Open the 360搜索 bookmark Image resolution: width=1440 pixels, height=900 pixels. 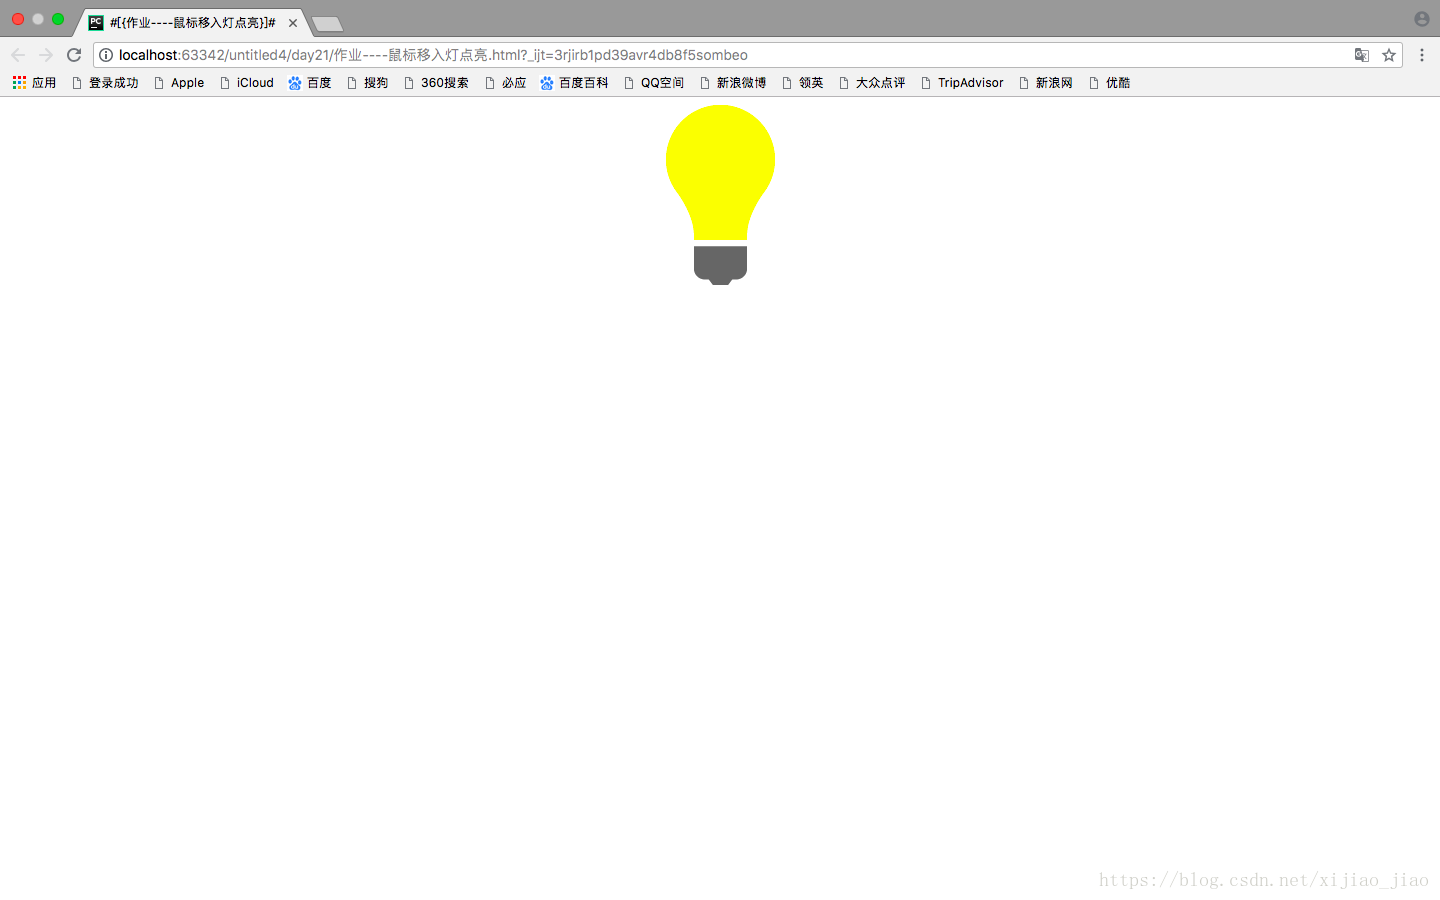436,83
